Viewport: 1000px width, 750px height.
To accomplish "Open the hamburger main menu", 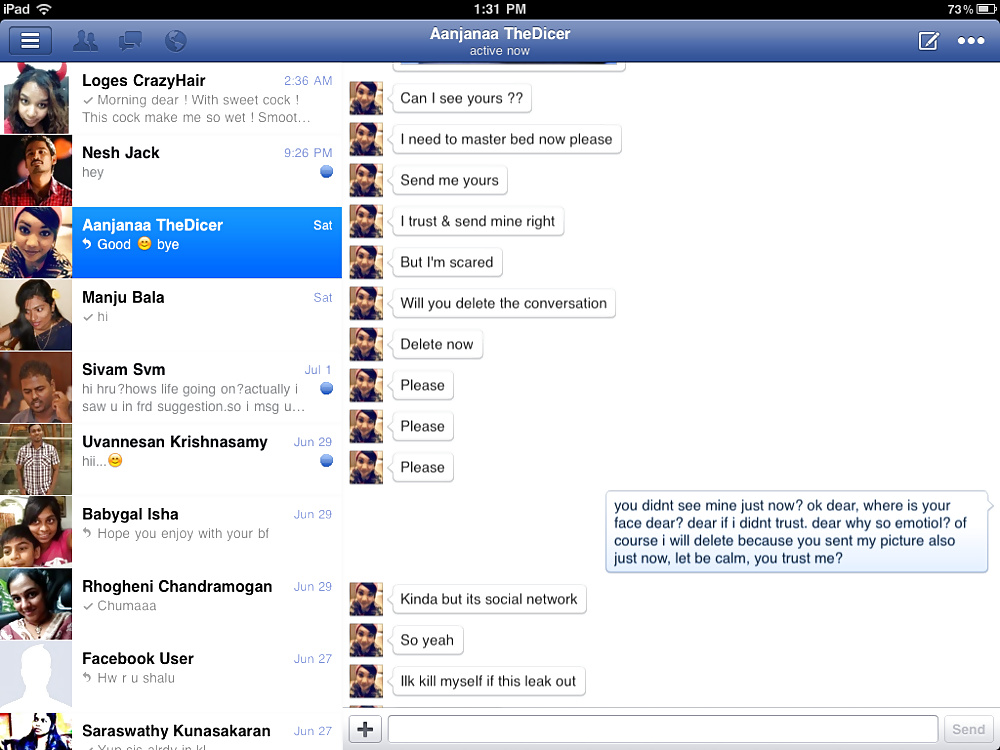I will [30, 41].
